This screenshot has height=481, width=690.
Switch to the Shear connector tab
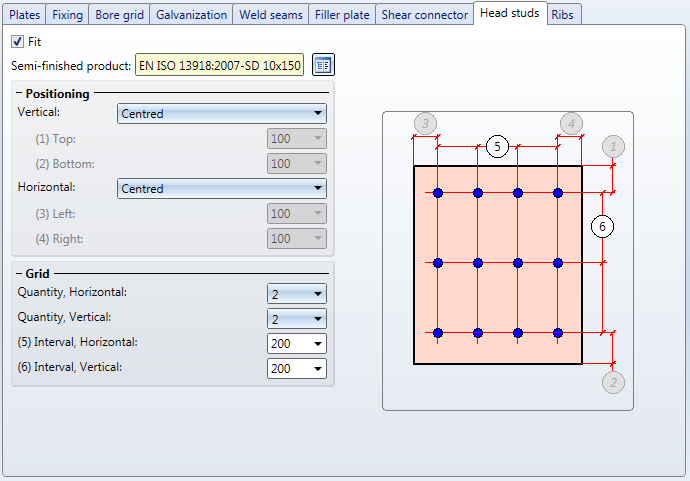point(424,15)
